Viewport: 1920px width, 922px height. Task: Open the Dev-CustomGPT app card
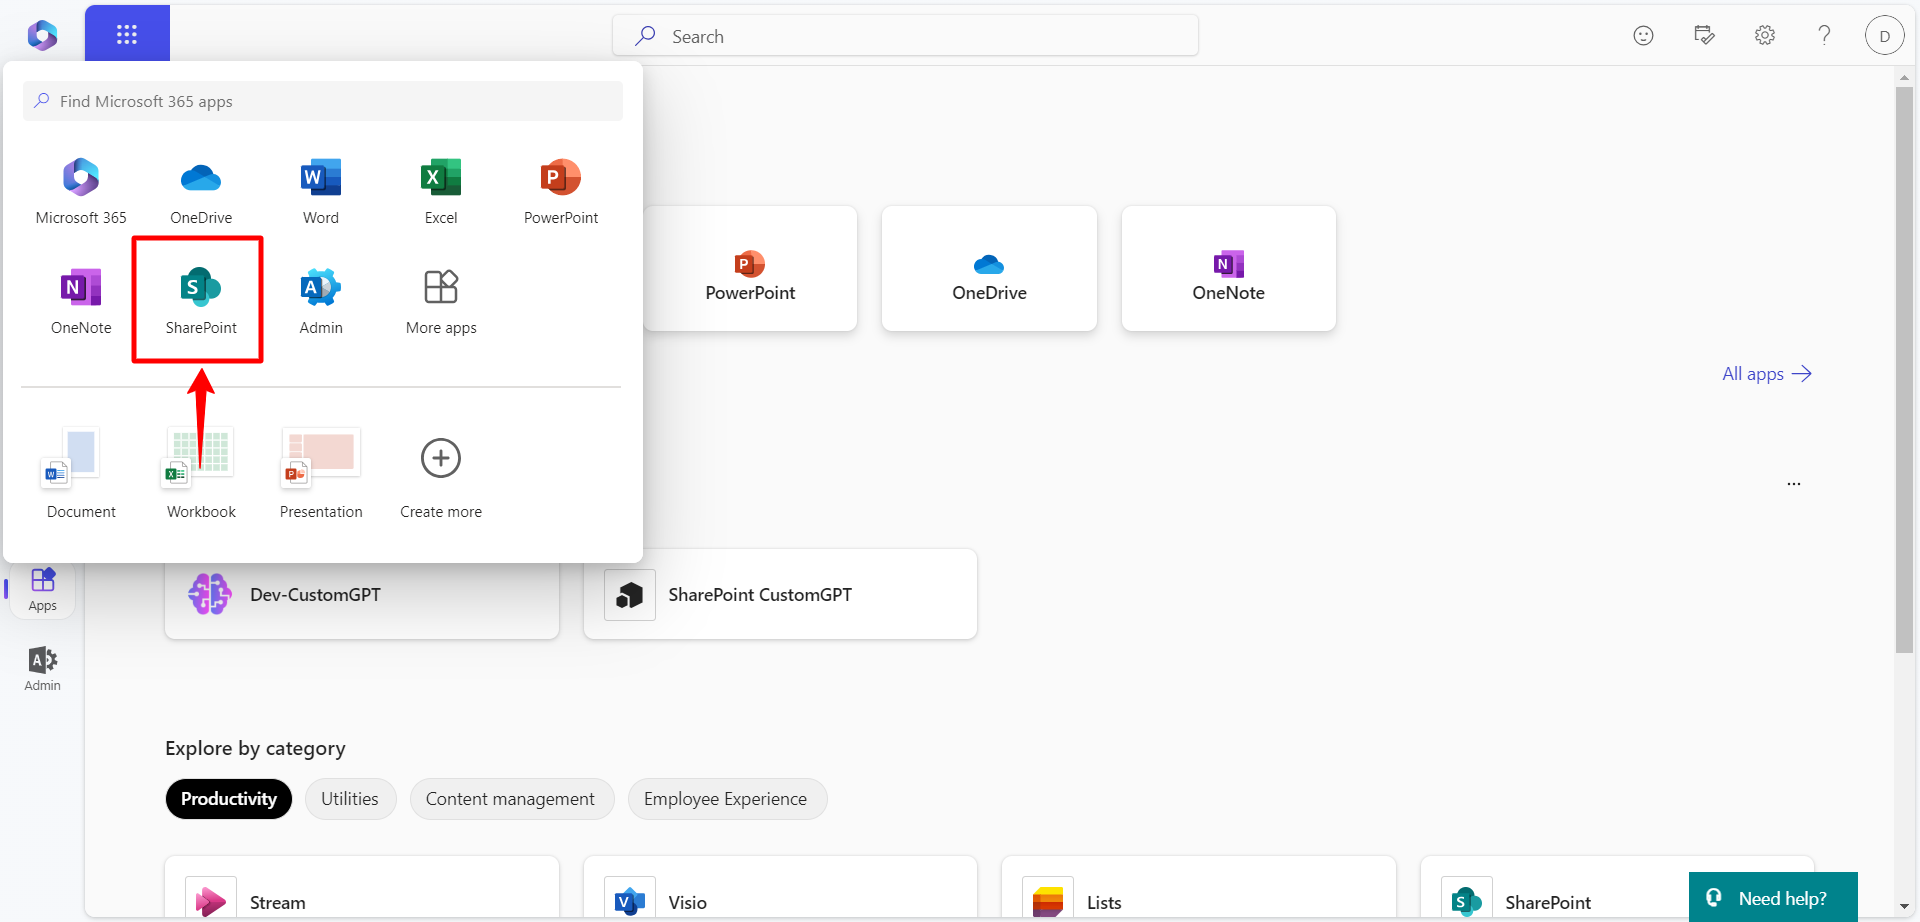pyautogui.click(x=362, y=595)
